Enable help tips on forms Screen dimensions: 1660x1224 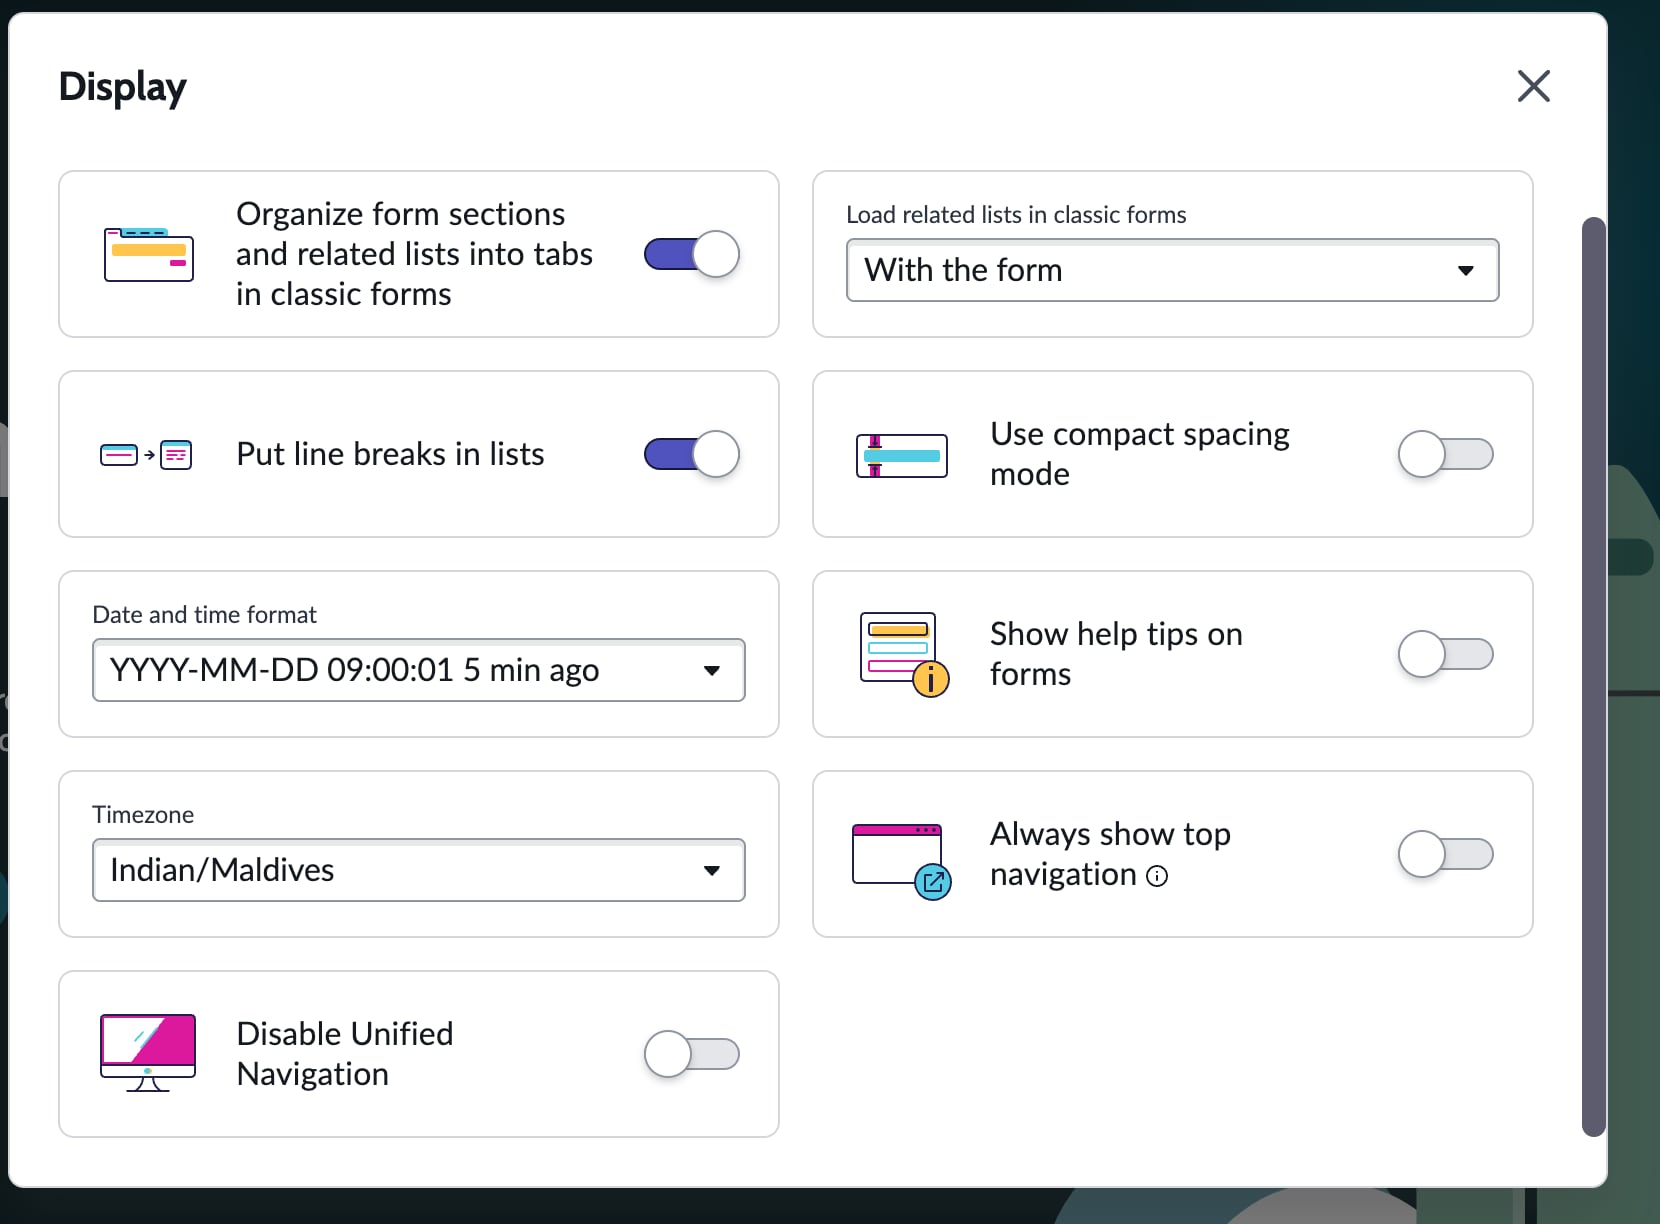pos(1445,655)
